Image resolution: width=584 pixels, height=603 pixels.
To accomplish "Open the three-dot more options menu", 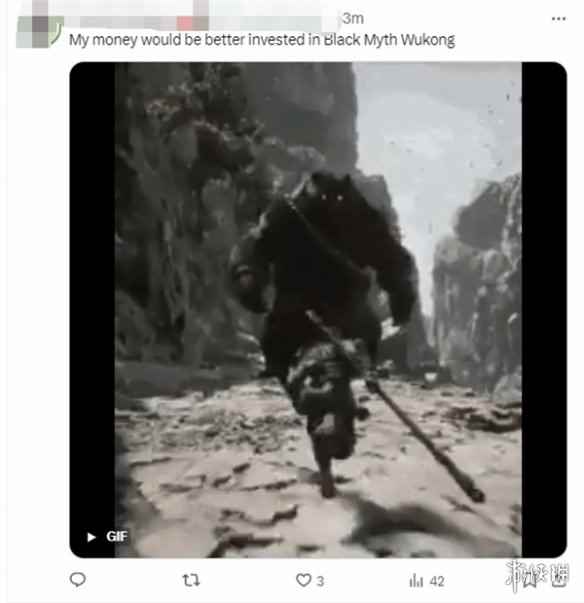I will (x=558, y=18).
